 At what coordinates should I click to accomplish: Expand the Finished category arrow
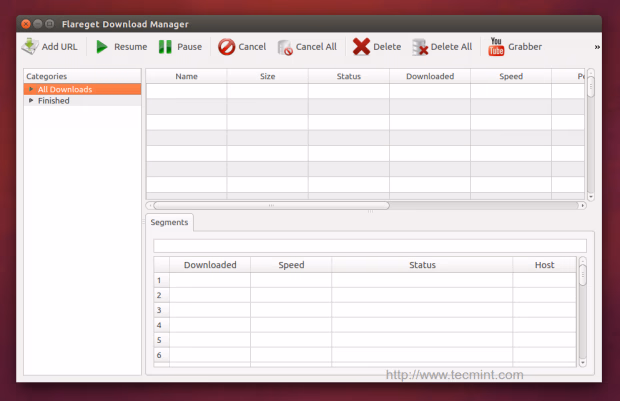31,100
